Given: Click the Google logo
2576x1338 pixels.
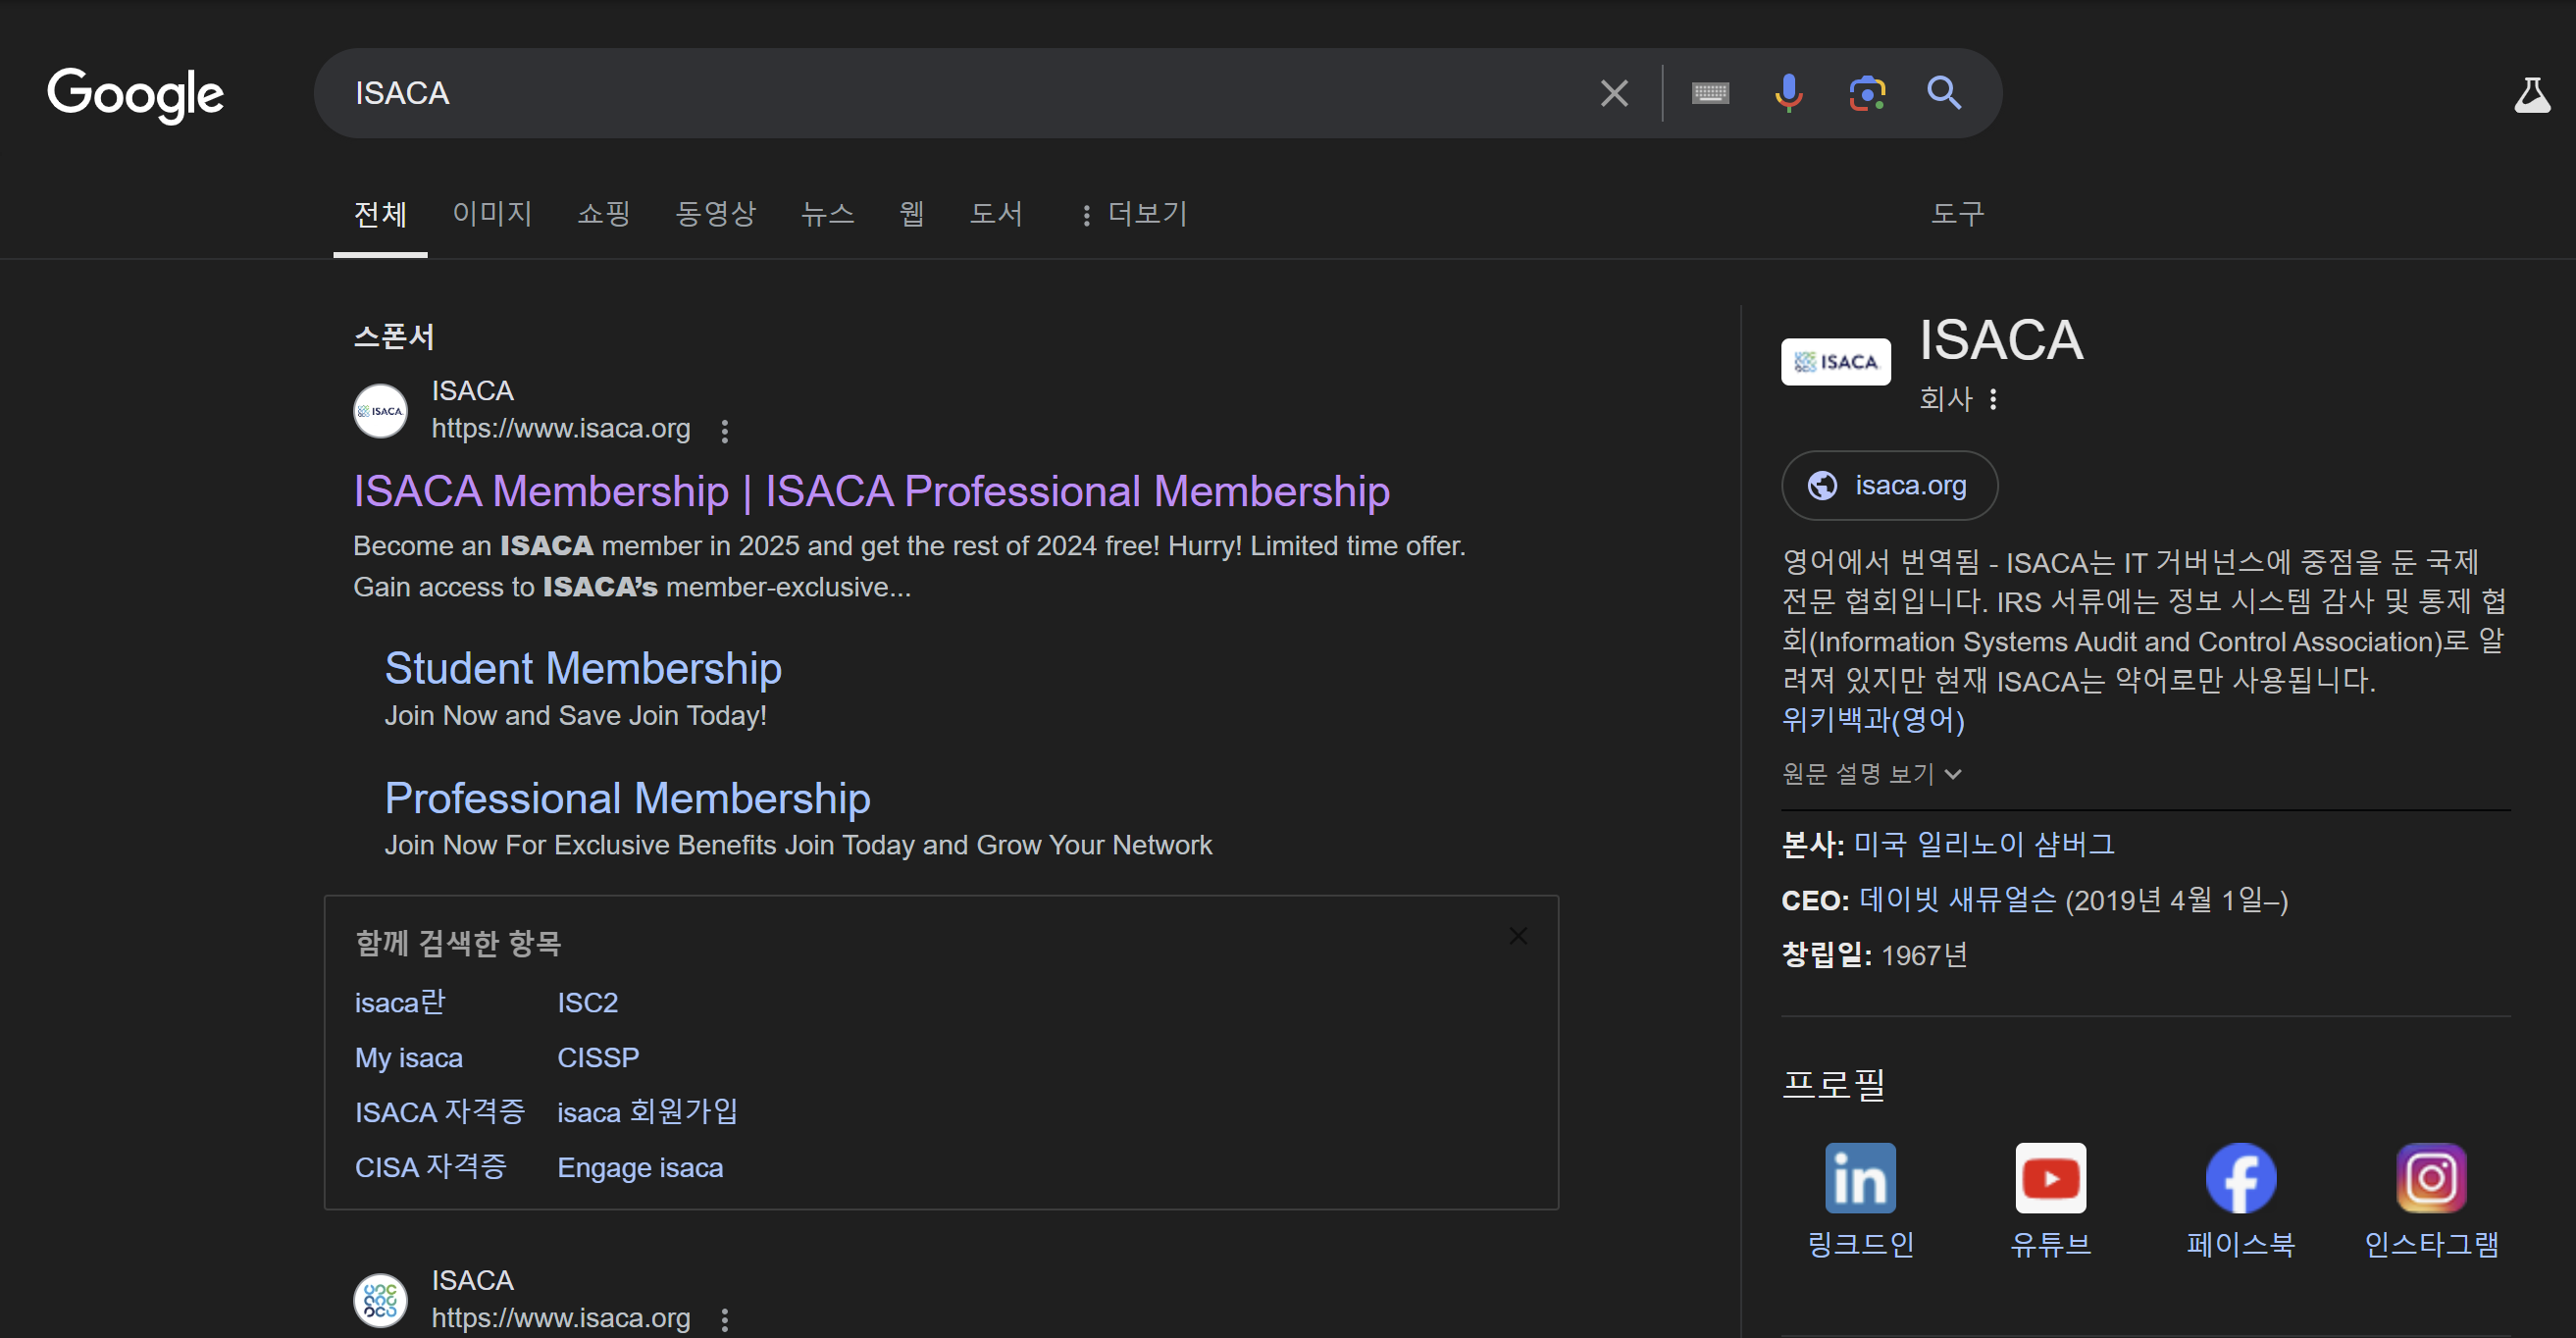Looking at the screenshot, I should coord(135,94).
